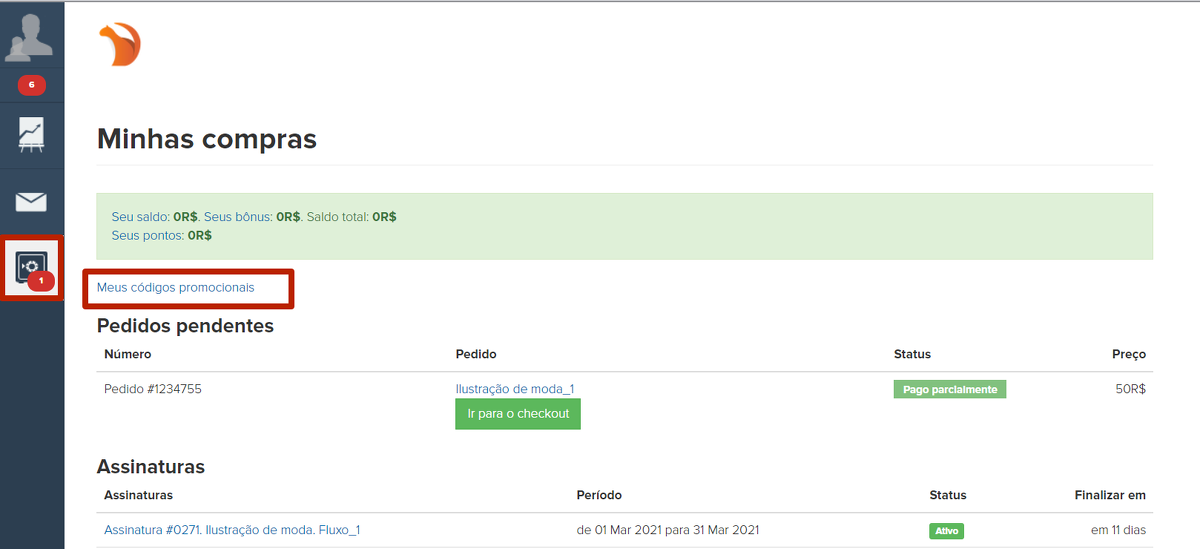Viewport: 1200px width, 549px height.
Task: Open Assinatura #0271 subscription link
Action: tap(231, 530)
